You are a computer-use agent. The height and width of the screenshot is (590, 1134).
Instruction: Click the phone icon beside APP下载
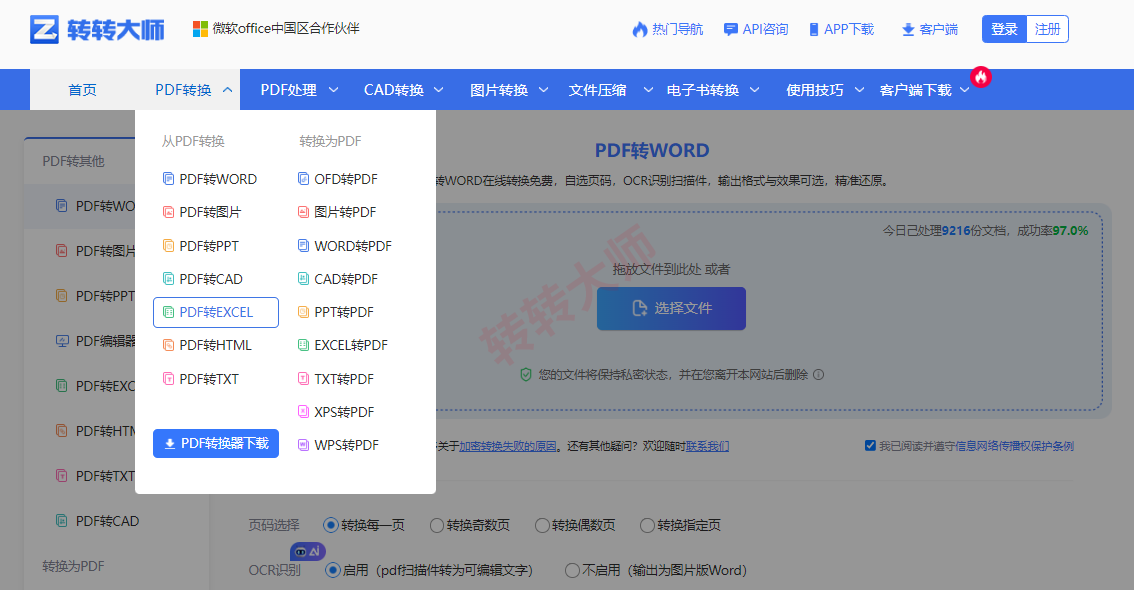tap(814, 30)
